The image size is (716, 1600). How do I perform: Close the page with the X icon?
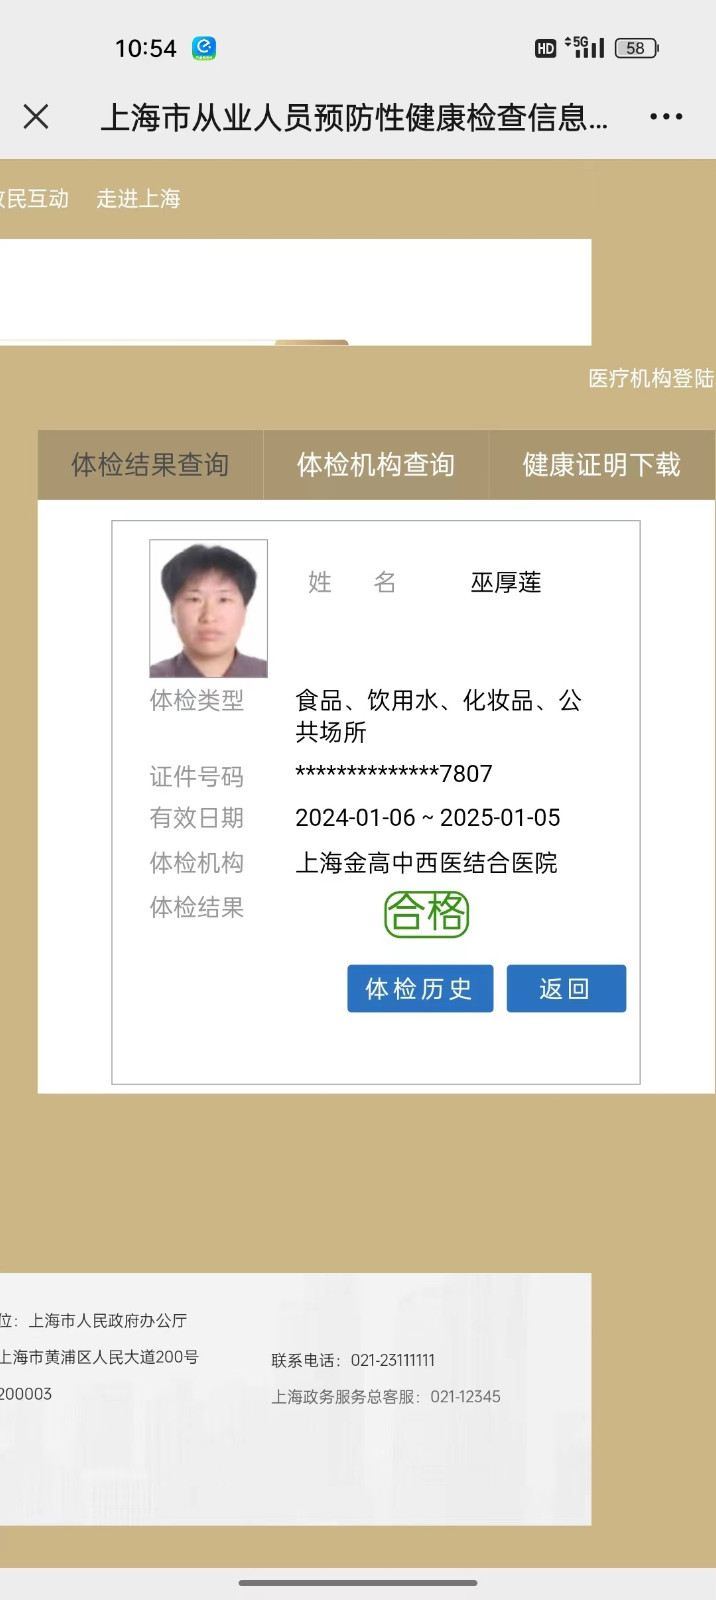coord(36,117)
